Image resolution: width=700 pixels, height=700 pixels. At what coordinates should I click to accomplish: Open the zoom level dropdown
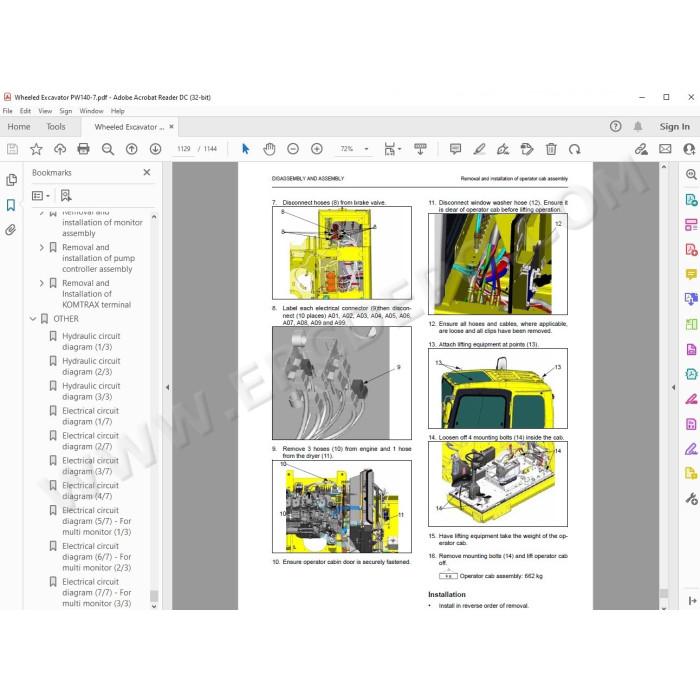(x=367, y=149)
